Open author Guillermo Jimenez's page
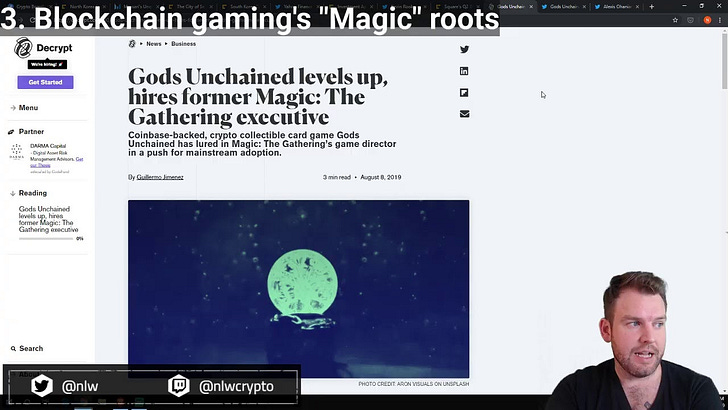The height and width of the screenshot is (410, 728). click(160, 177)
